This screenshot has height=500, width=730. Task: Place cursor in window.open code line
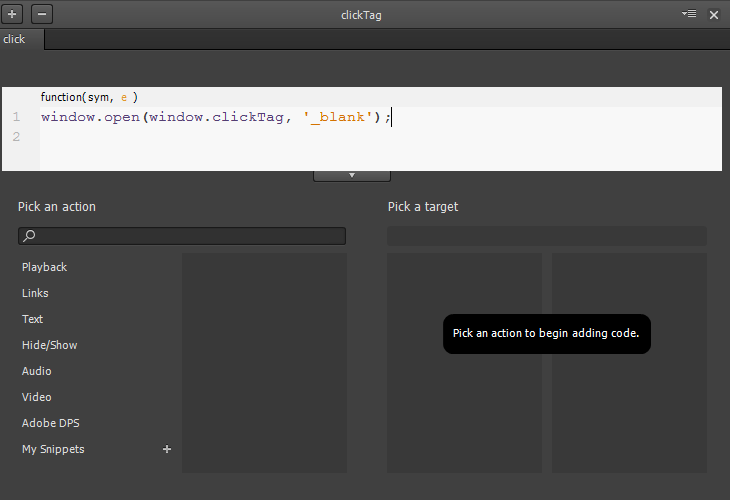point(216,117)
